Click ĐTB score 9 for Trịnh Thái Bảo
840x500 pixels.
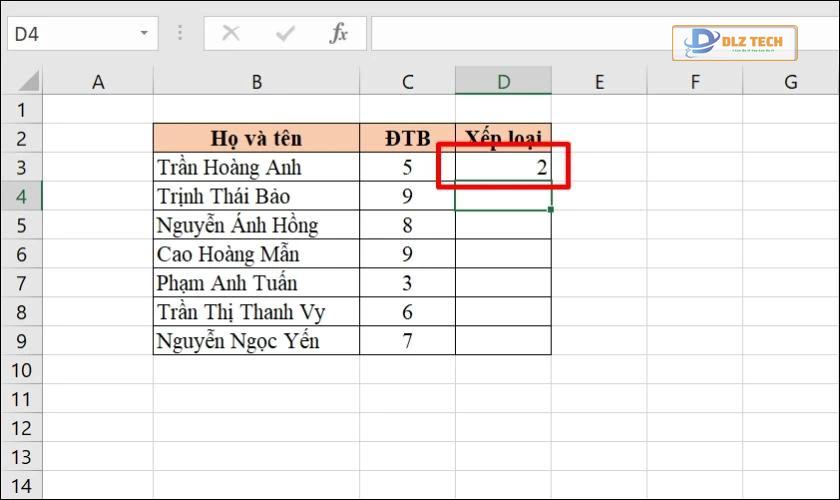click(x=408, y=196)
